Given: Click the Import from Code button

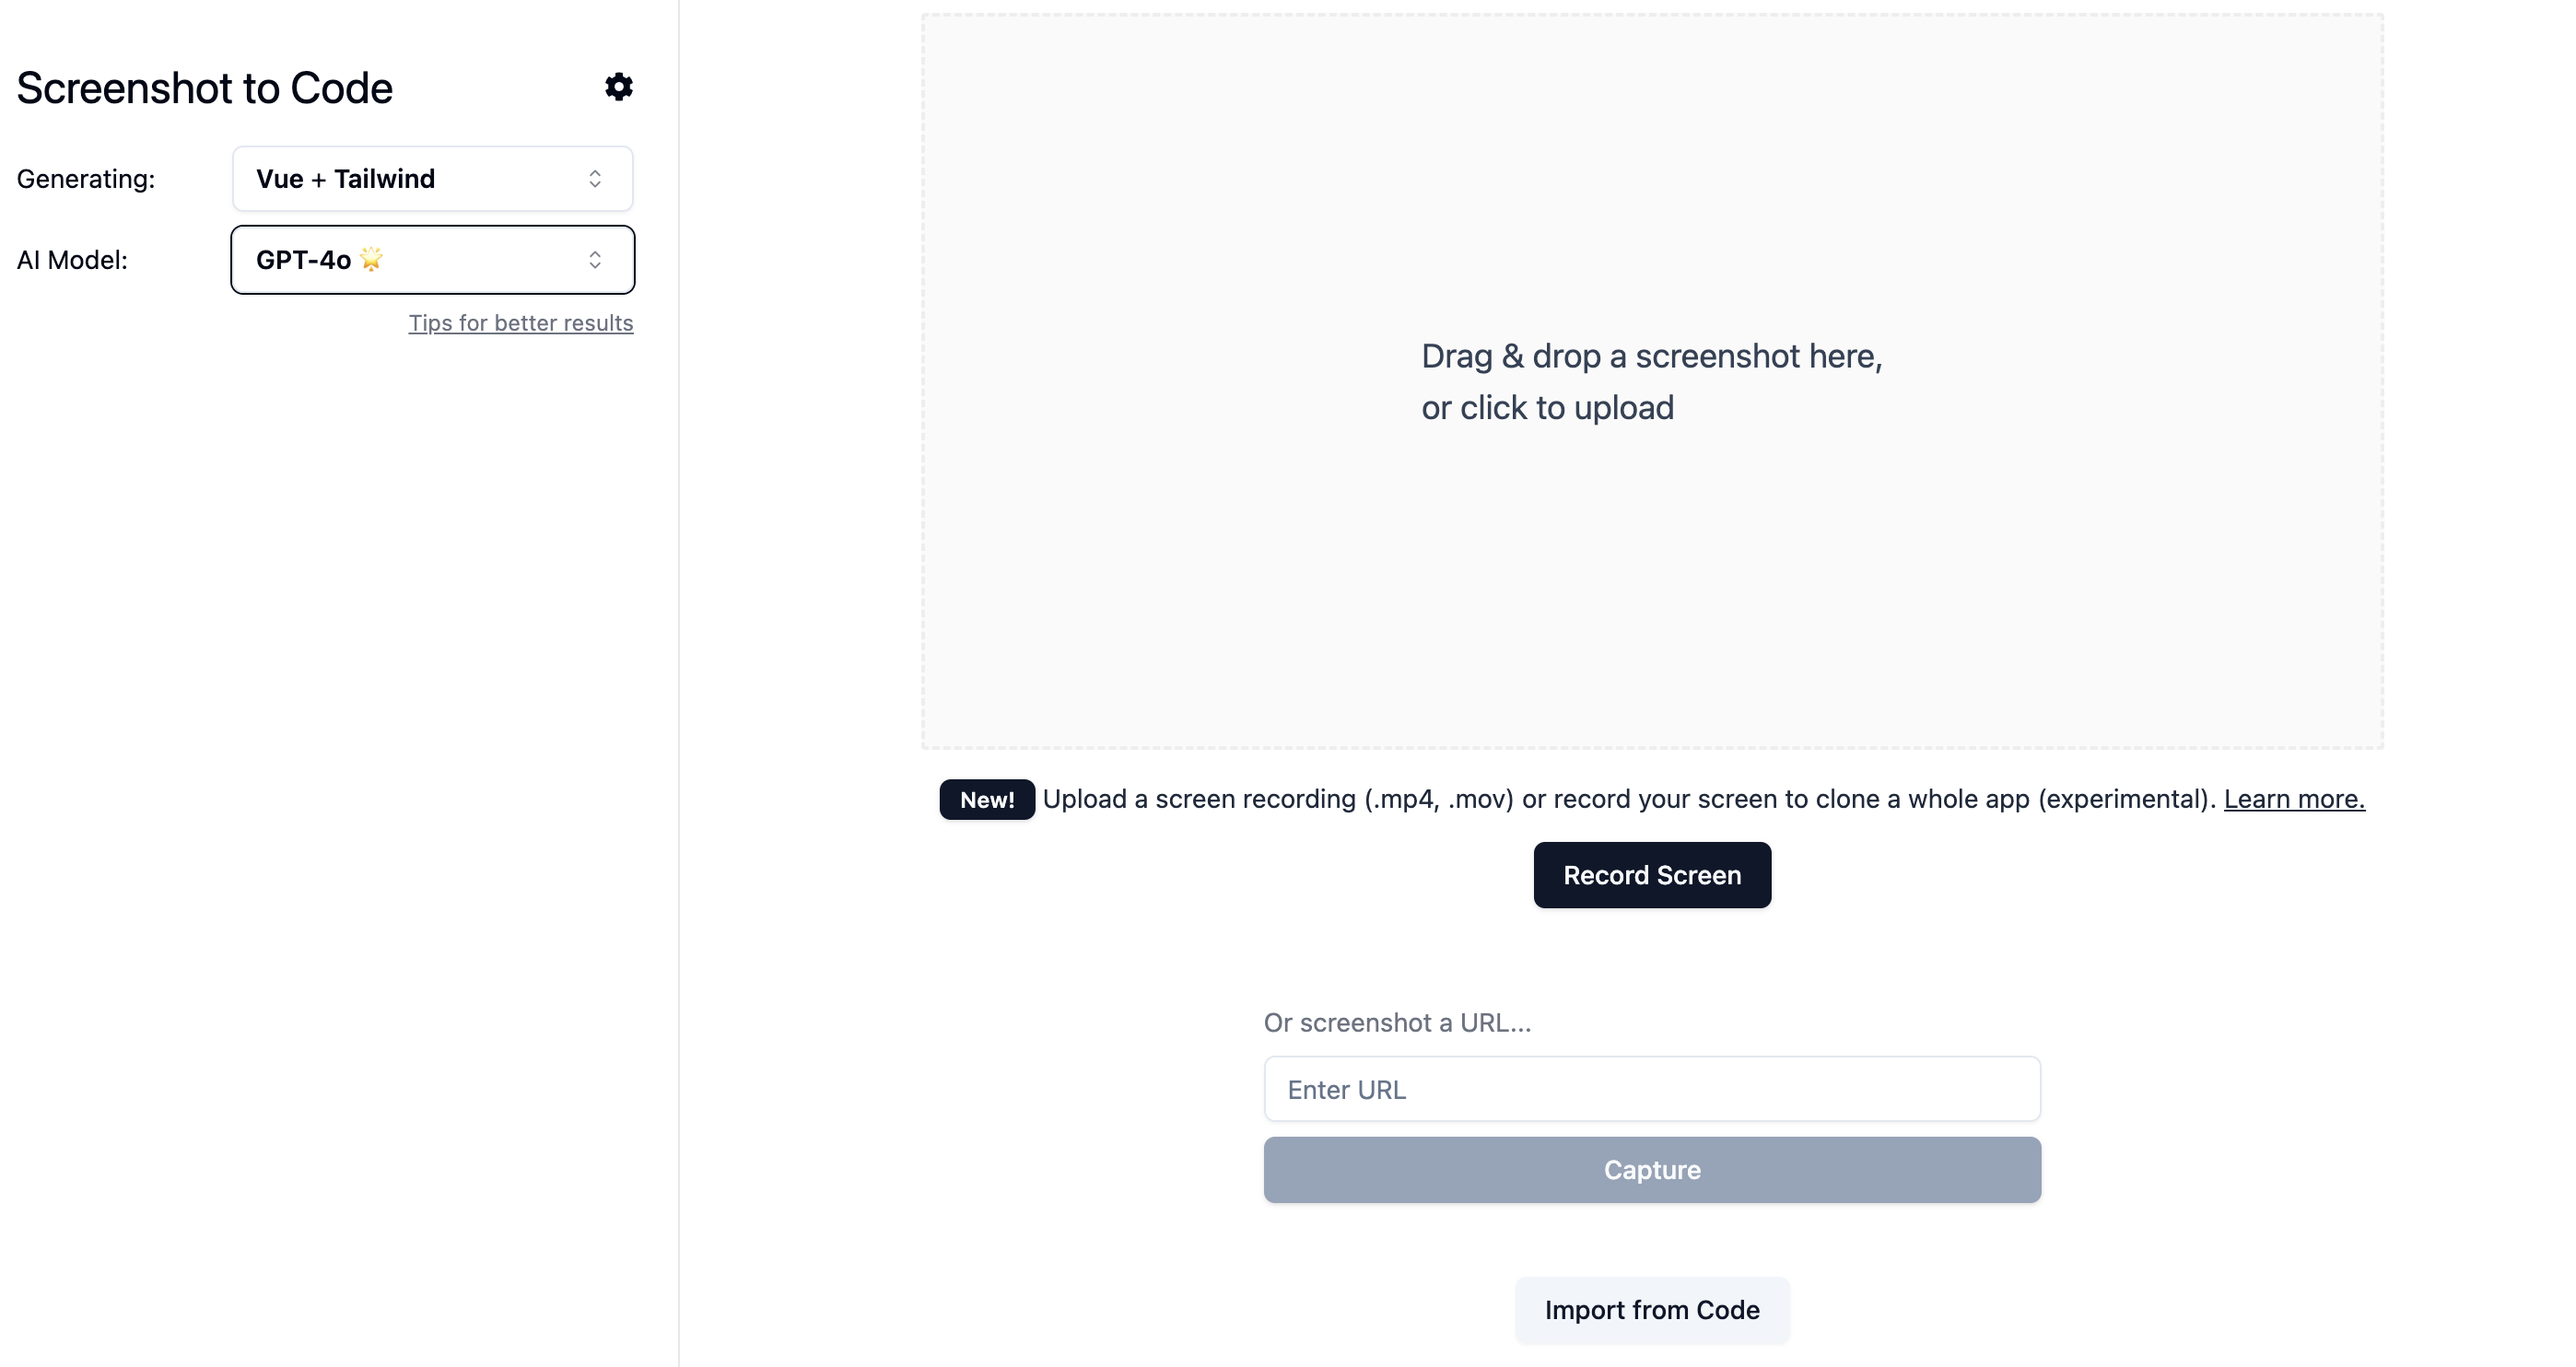Looking at the screenshot, I should click(1652, 1310).
